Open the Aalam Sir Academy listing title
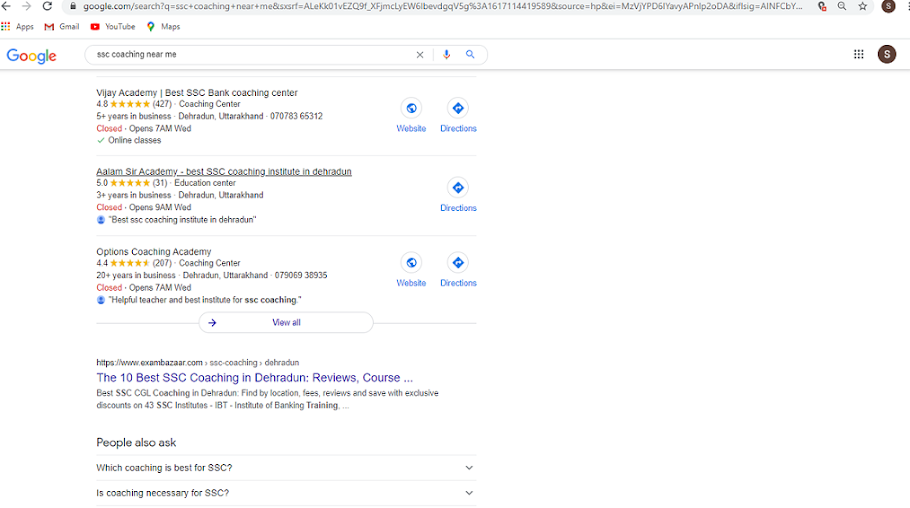Screen dimensions: 910x508 point(224,172)
